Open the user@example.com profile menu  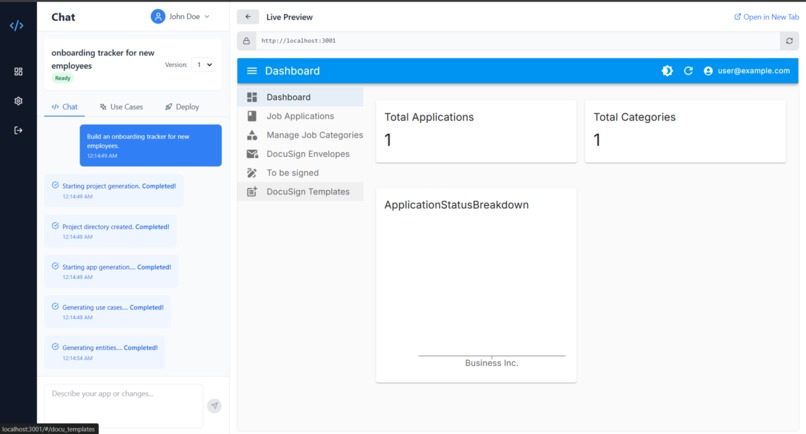(746, 71)
